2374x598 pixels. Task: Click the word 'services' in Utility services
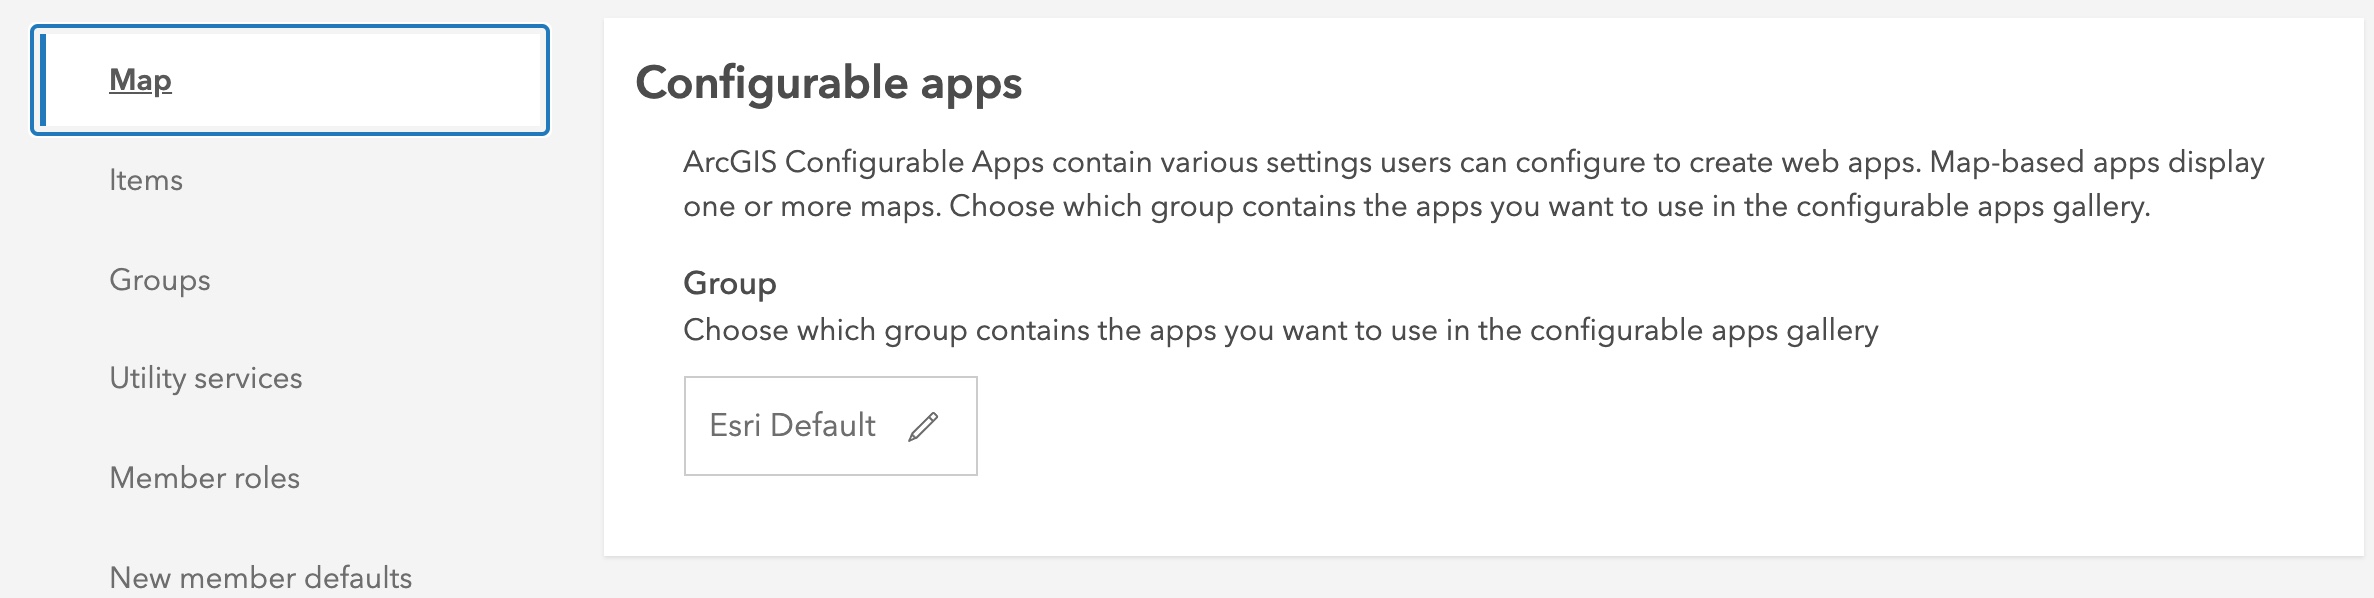tap(248, 378)
